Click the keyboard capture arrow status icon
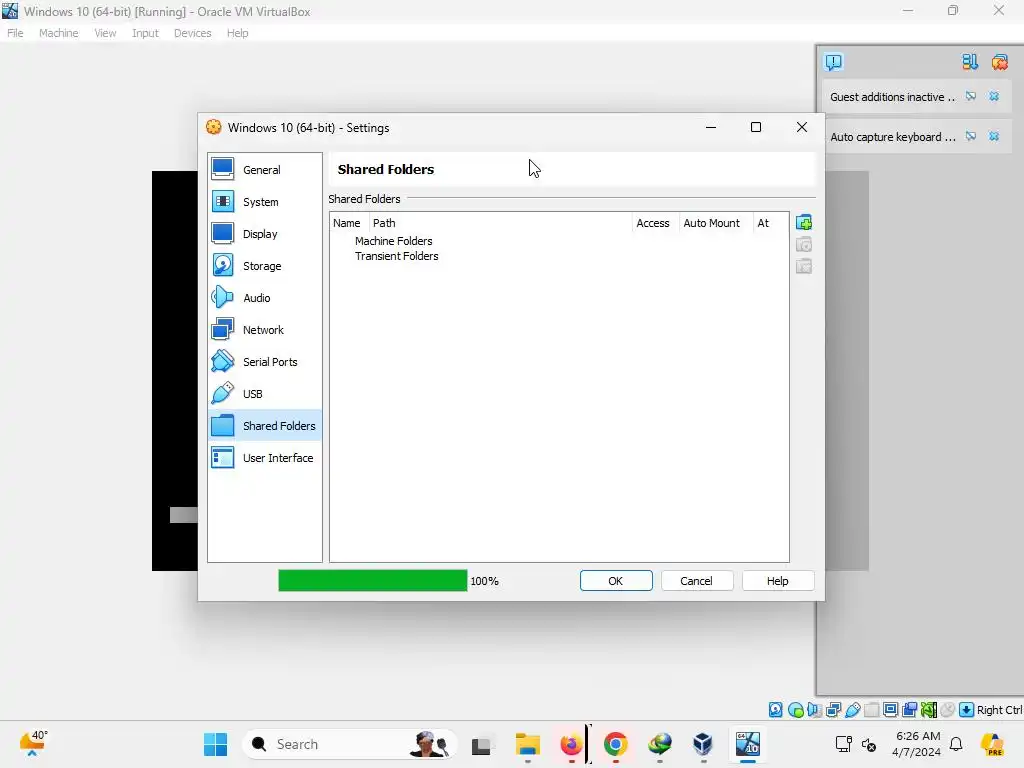The width and height of the screenshot is (1024, 768). 967,710
